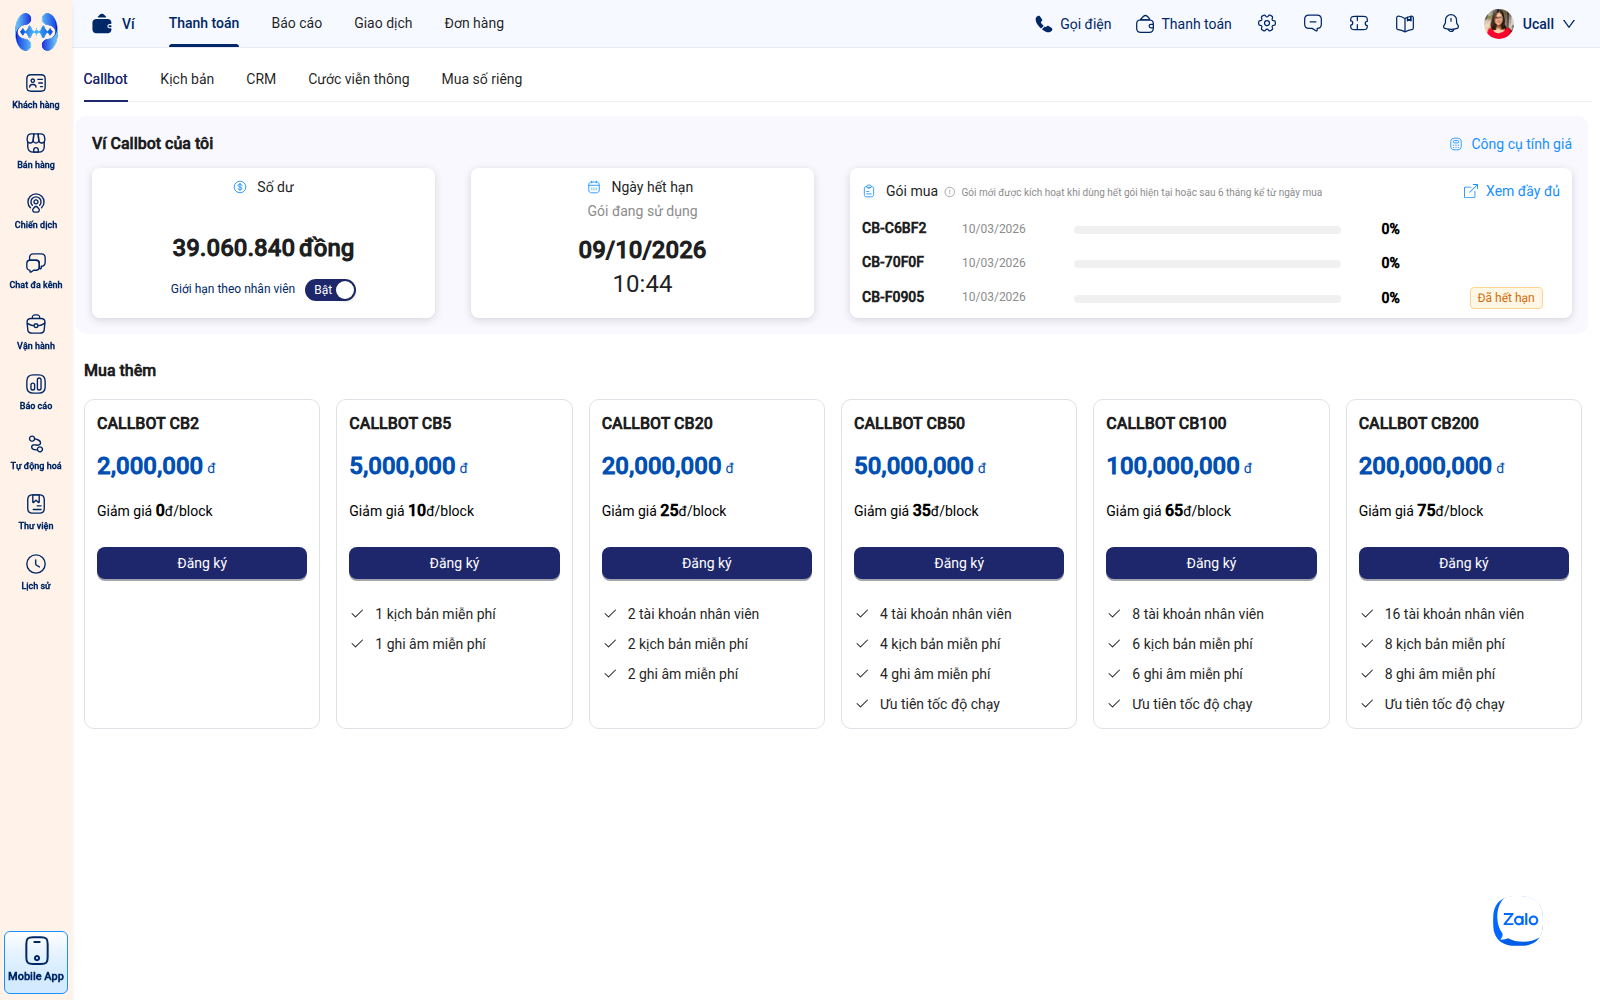Screen dimensions: 1600x1000
Task: Open the Báo cáo tab in top navigation
Action: pyautogui.click(x=297, y=23)
